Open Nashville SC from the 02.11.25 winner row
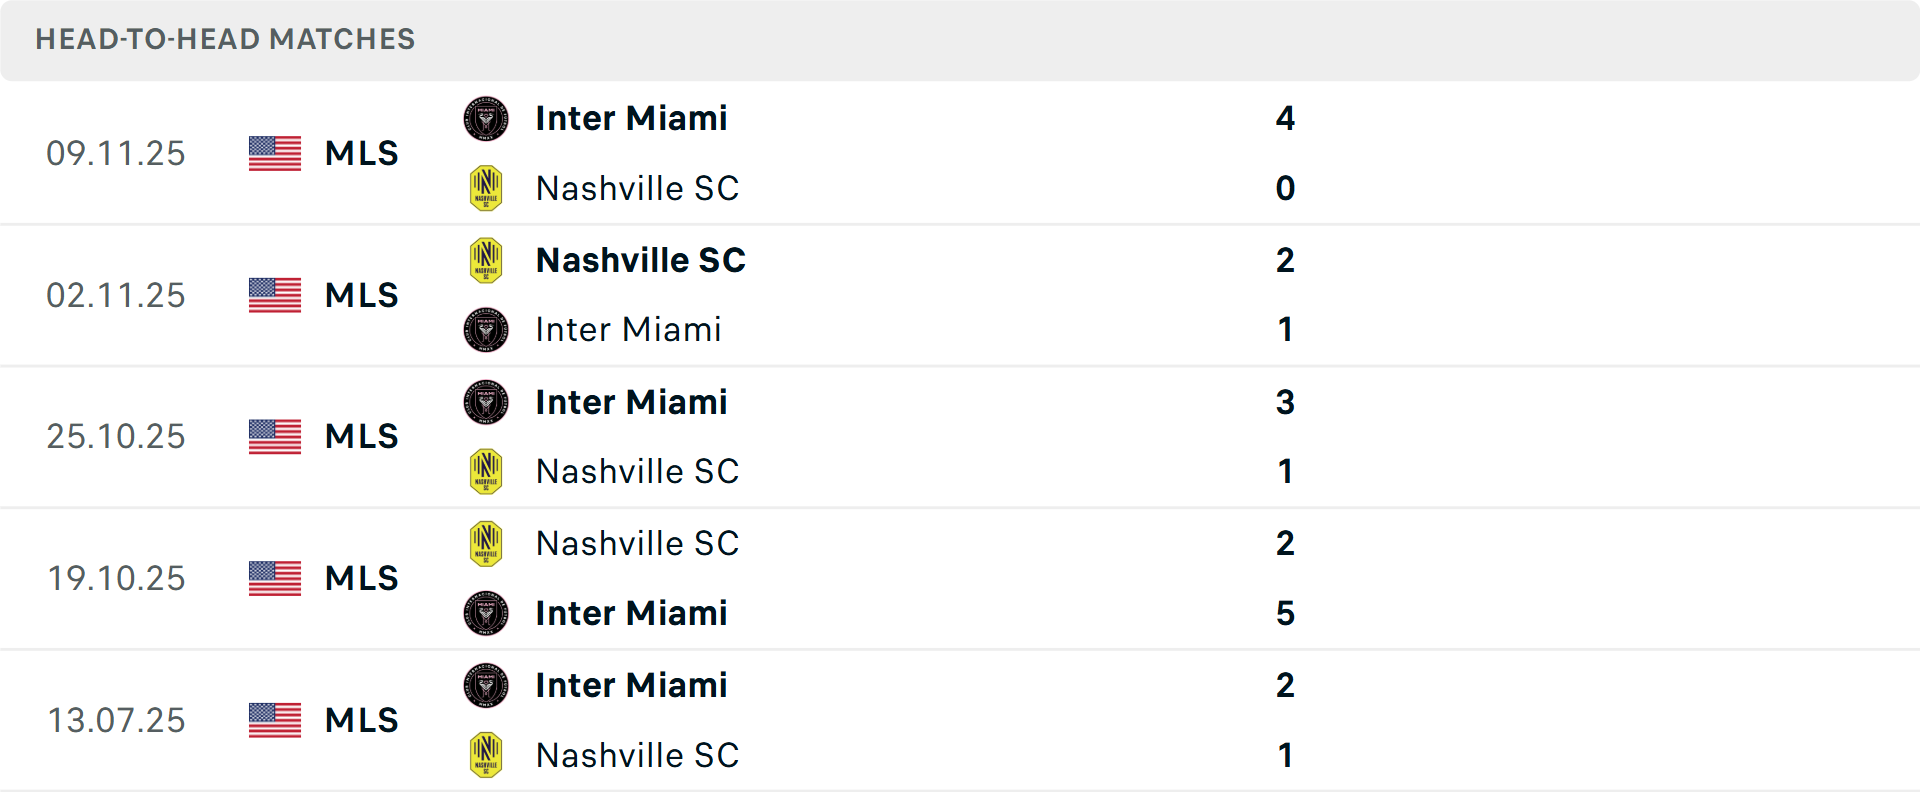Viewport: 1920px width, 792px height. coord(641,260)
